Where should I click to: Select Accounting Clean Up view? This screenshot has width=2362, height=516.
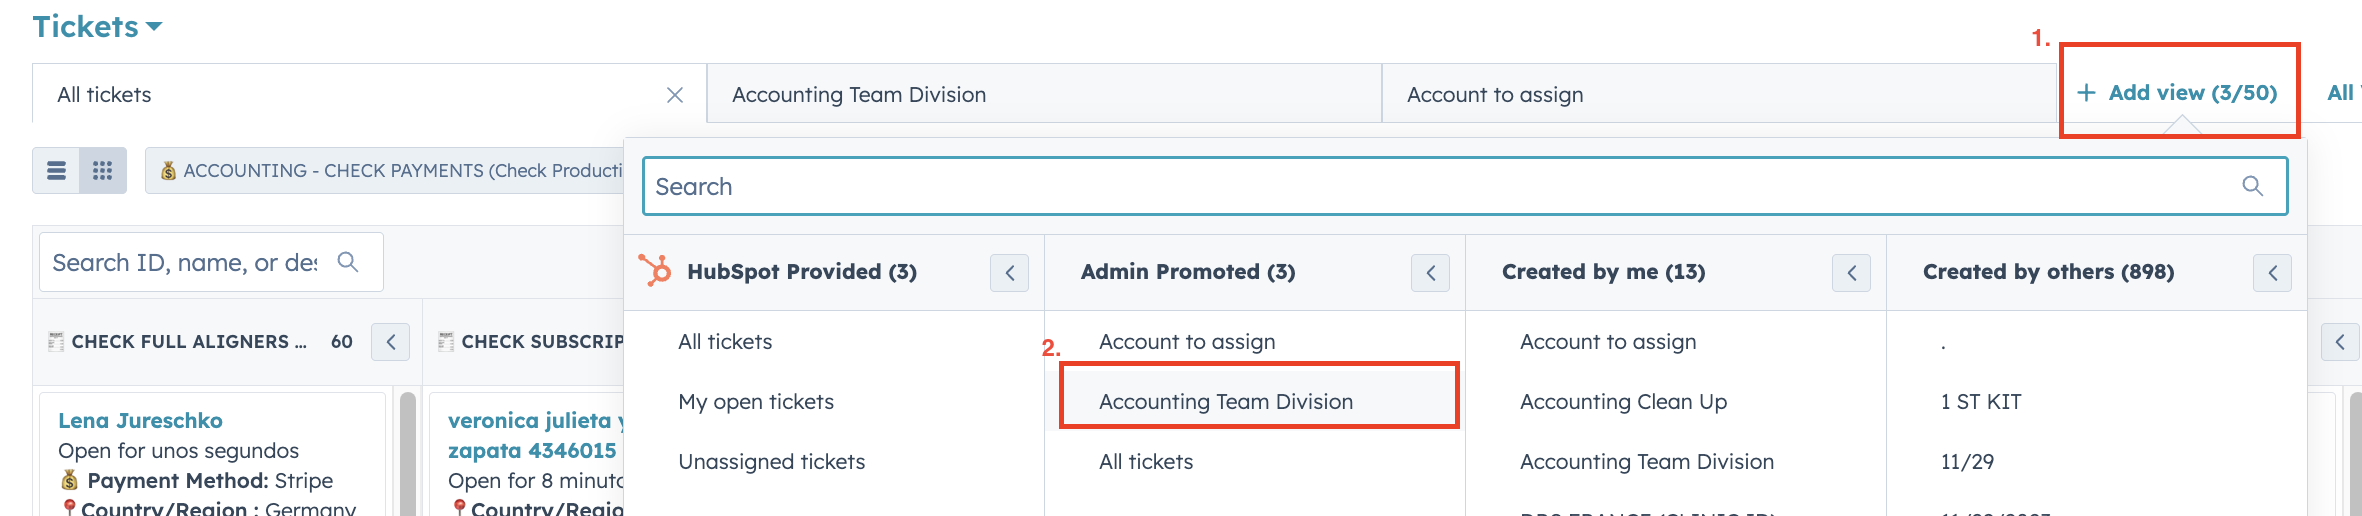tap(1623, 402)
